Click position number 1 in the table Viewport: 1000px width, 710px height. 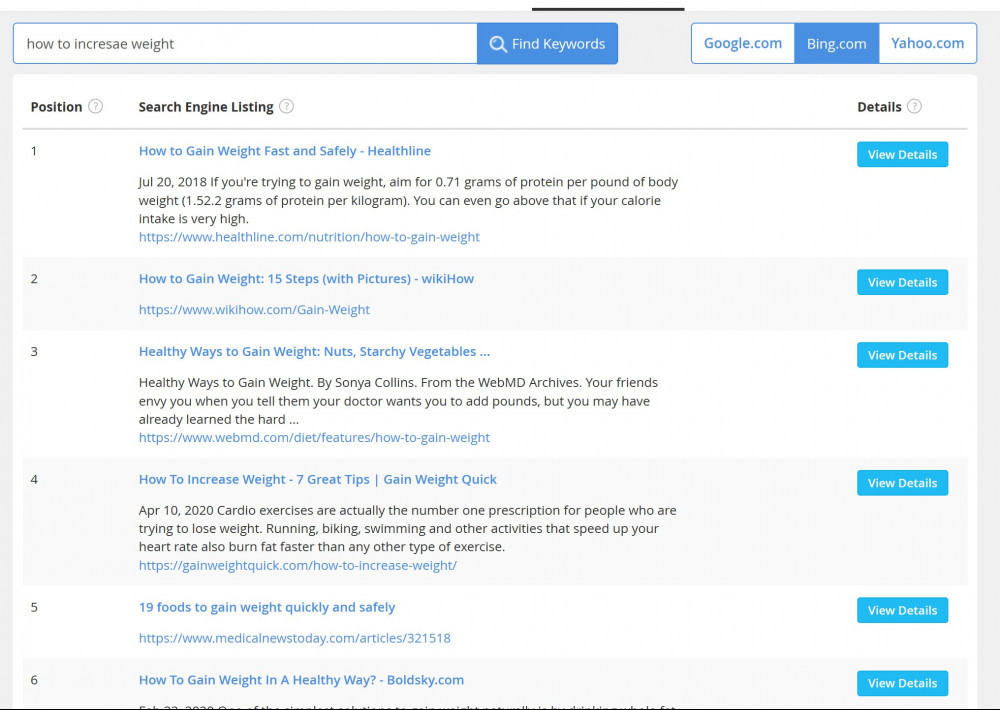[x=34, y=151]
